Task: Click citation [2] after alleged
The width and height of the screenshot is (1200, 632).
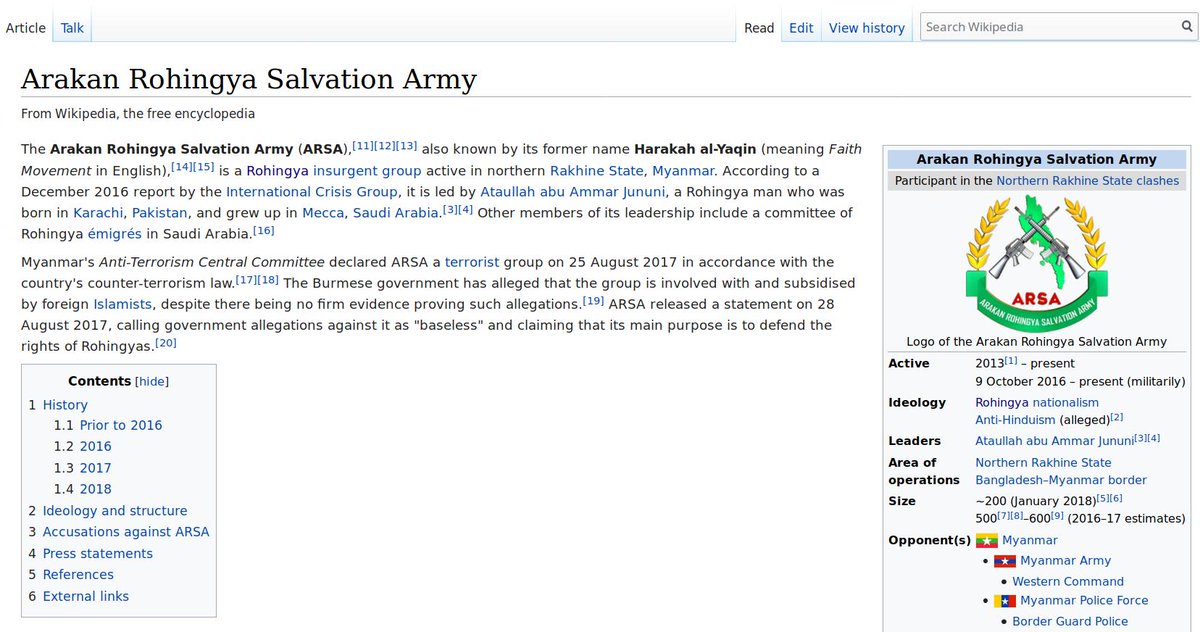Action: pos(1117,417)
